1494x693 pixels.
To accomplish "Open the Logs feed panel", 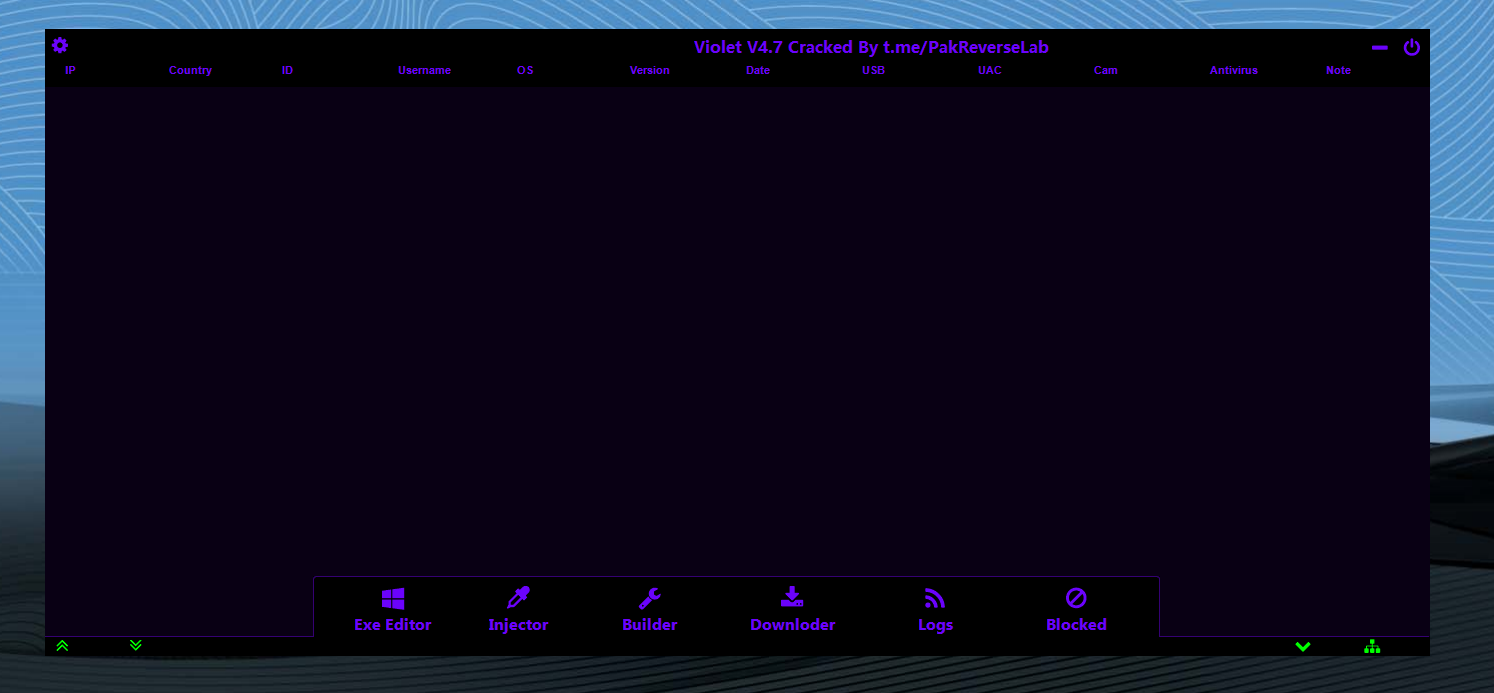I will pos(934,610).
